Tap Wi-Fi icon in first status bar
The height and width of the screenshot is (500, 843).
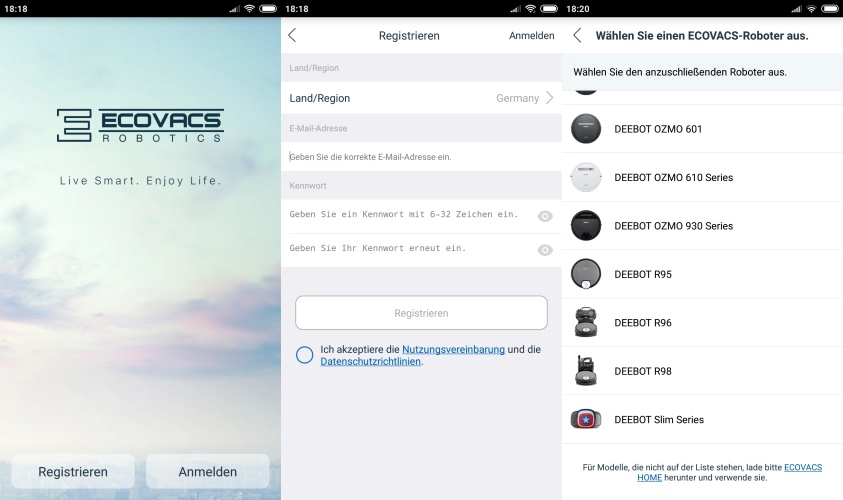pos(249,9)
